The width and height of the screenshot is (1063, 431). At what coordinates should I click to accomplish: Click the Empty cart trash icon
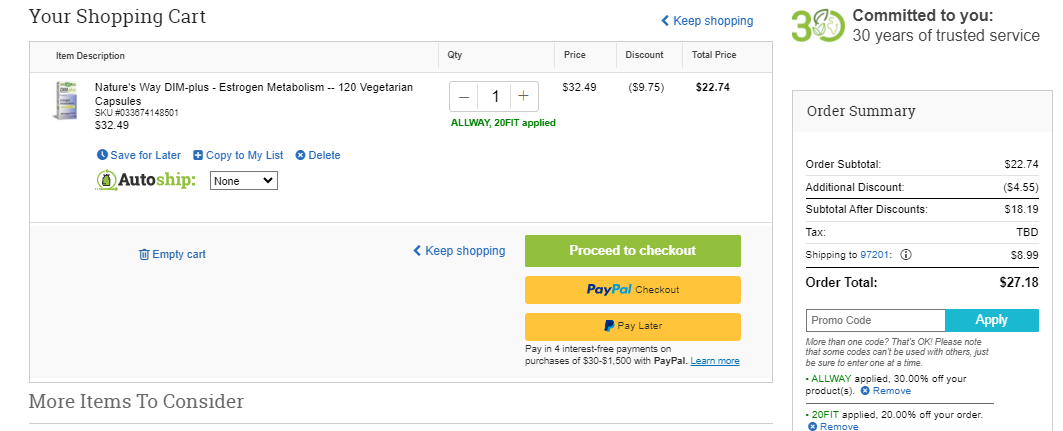144,254
